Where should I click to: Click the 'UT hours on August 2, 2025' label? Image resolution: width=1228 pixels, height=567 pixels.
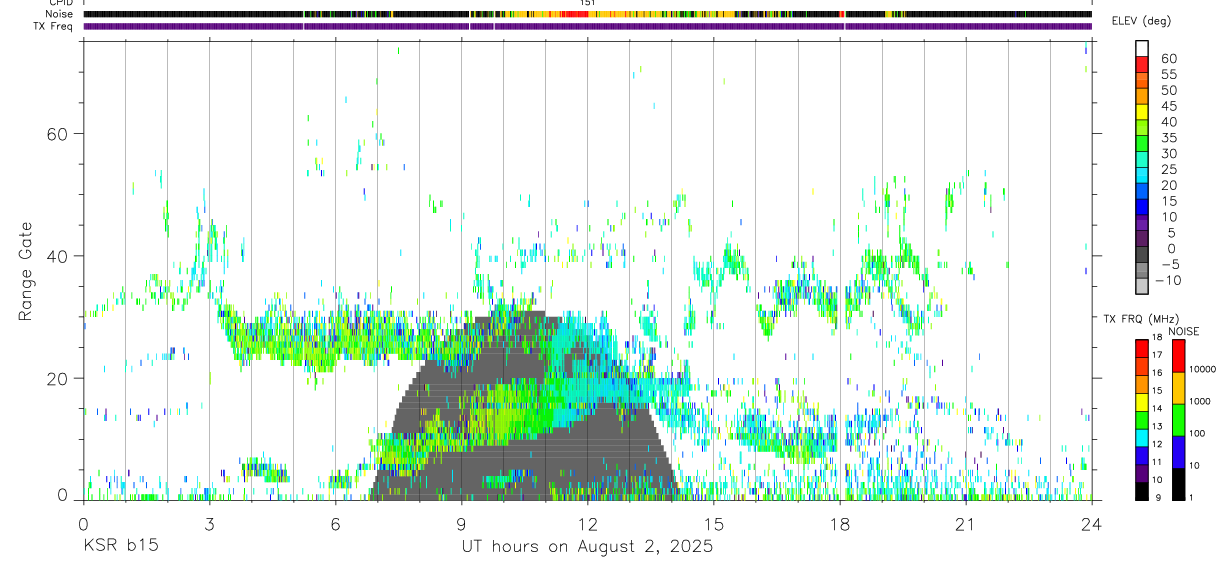pos(587,547)
